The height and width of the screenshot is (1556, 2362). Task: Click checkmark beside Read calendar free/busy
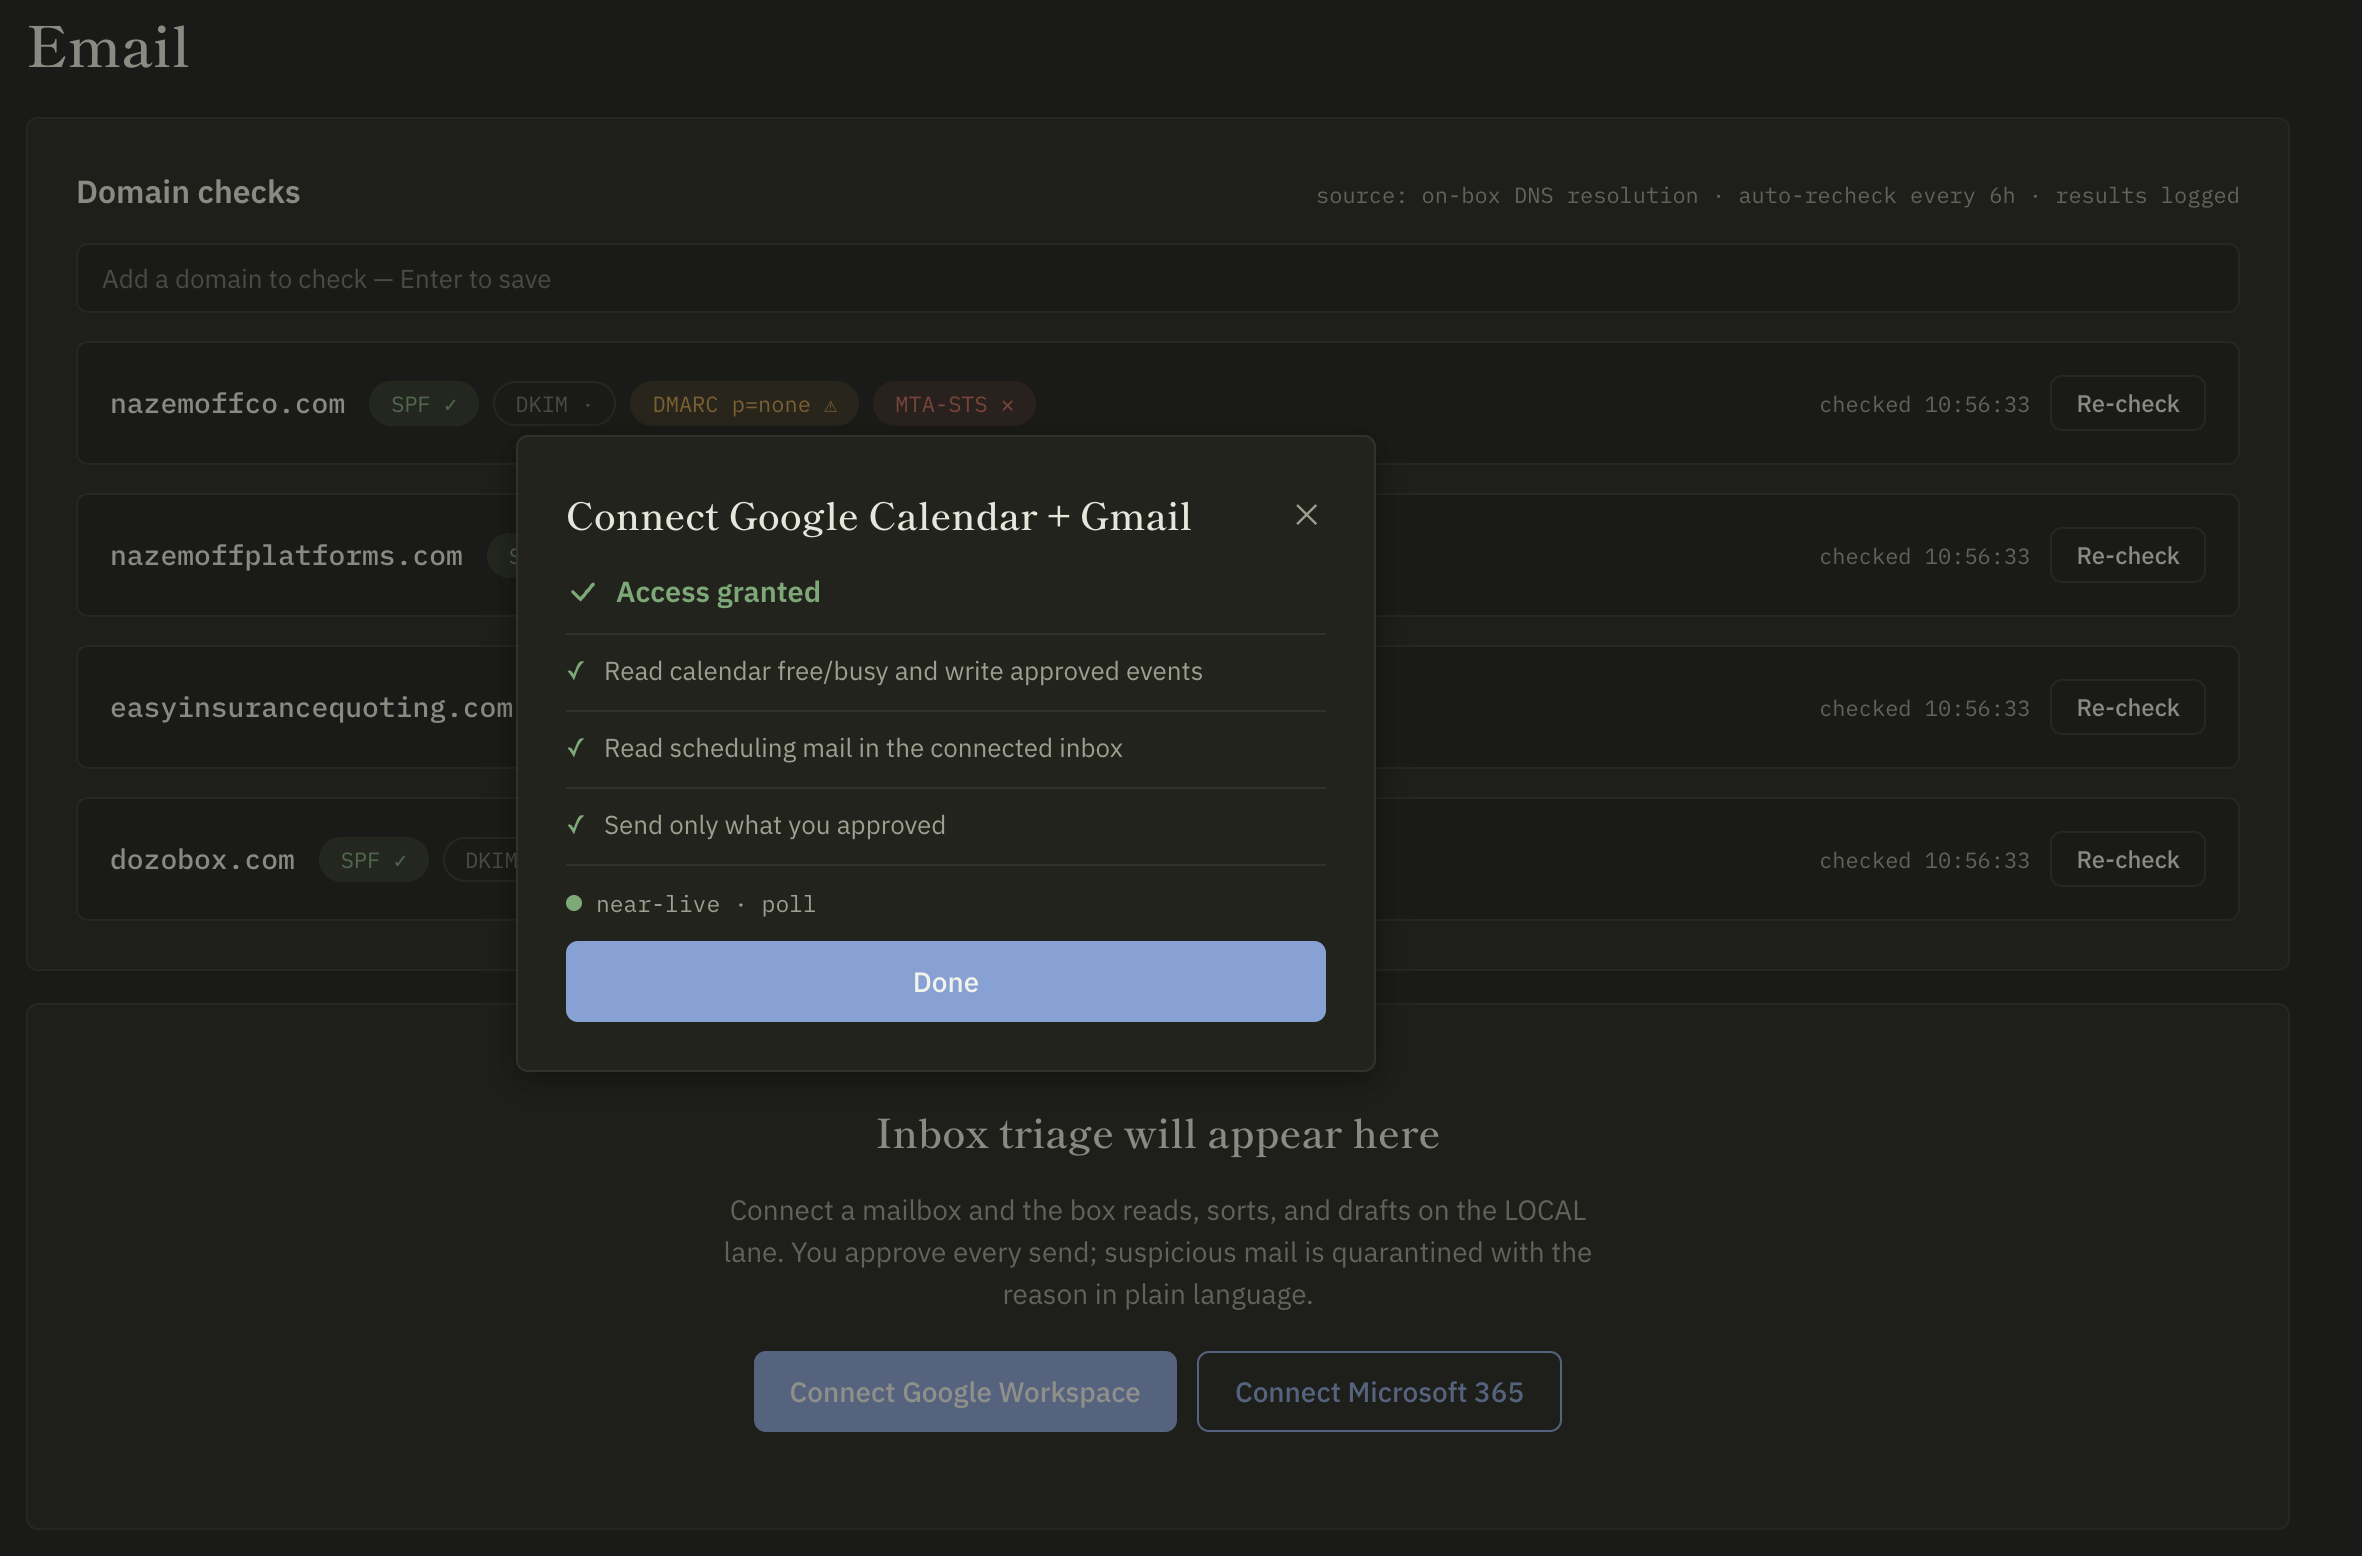576,671
